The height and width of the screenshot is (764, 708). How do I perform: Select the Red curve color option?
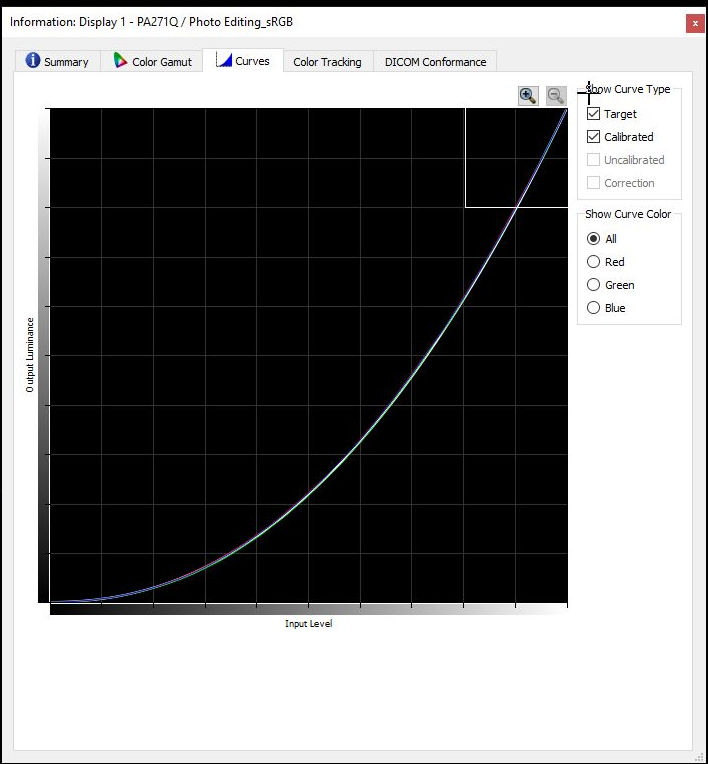(593, 262)
